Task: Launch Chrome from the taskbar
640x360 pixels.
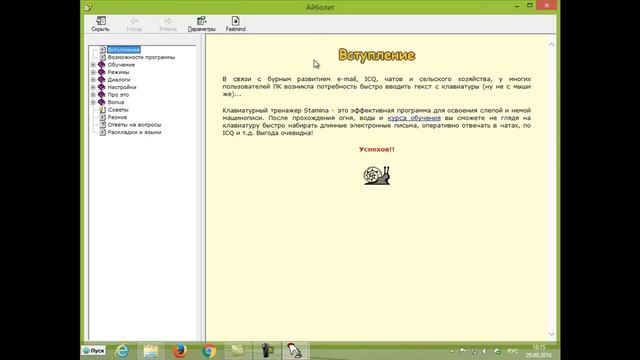Action: tap(209, 351)
